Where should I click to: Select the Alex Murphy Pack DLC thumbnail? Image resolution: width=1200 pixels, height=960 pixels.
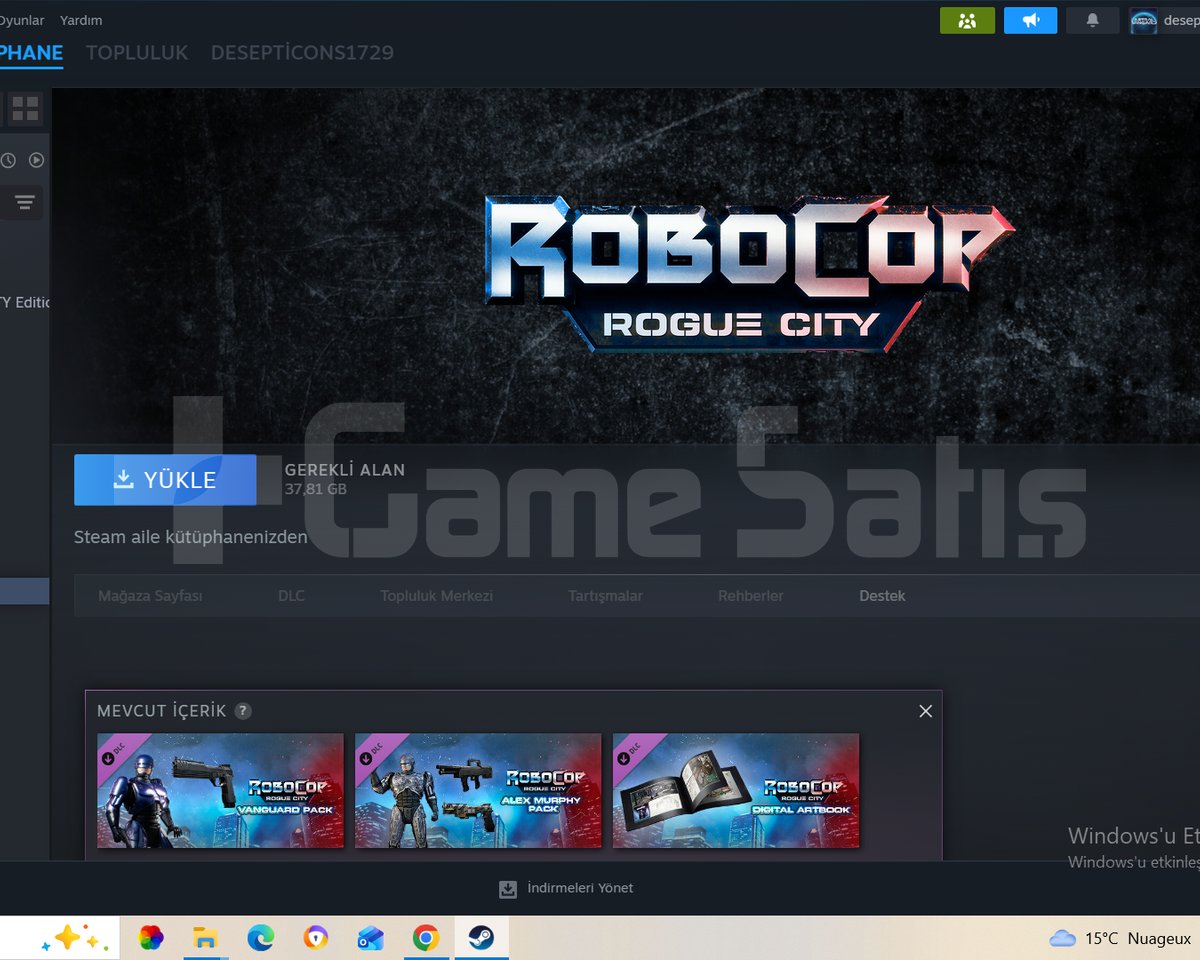pyautogui.click(x=478, y=790)
